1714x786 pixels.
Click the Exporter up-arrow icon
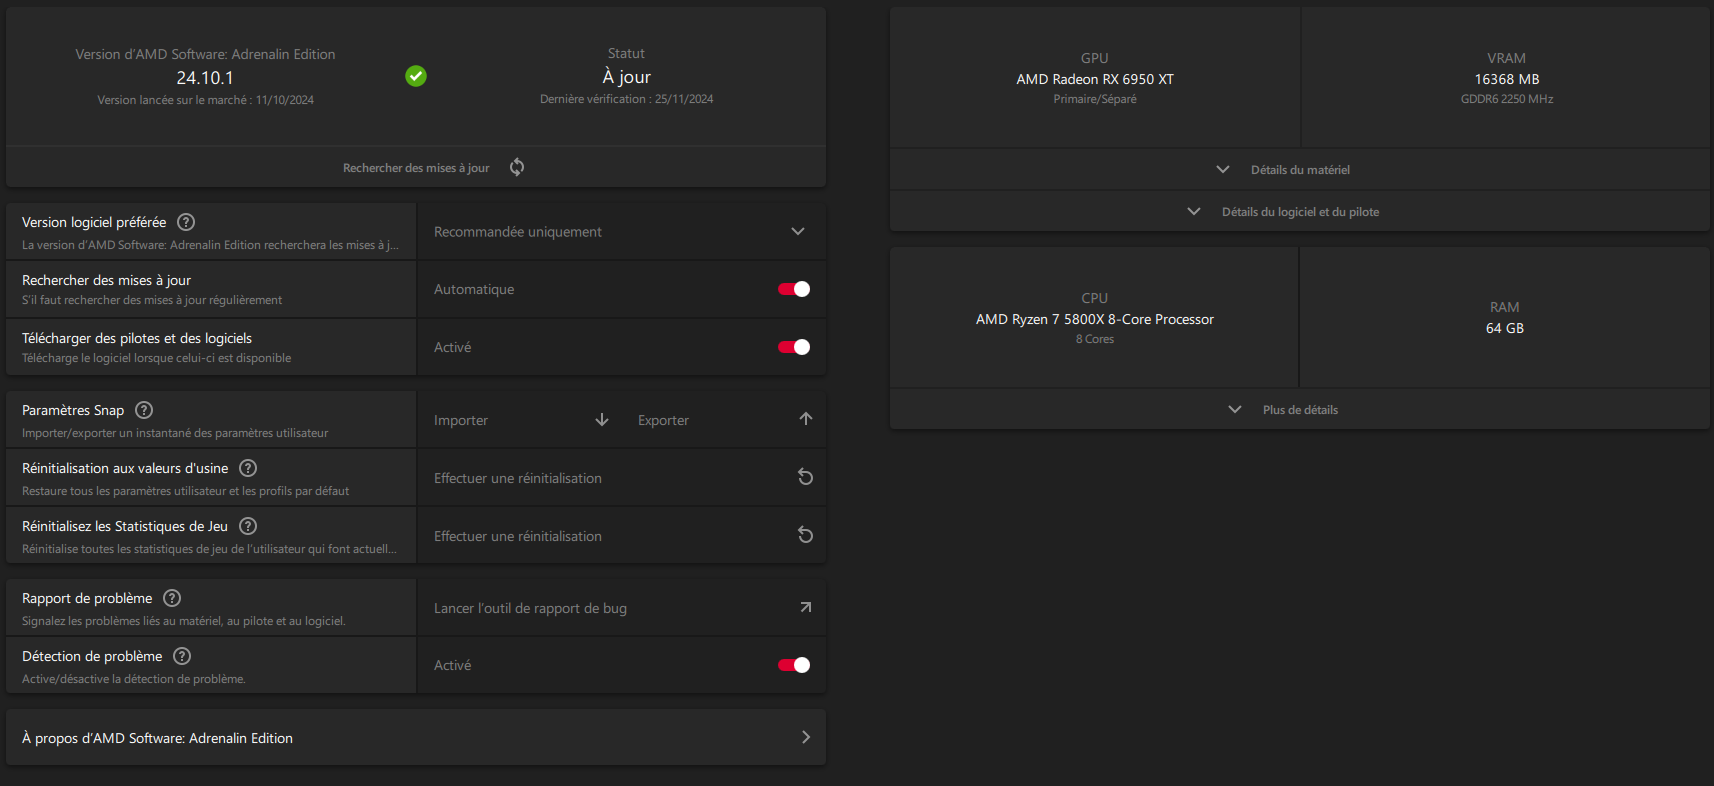pos(806,420)
